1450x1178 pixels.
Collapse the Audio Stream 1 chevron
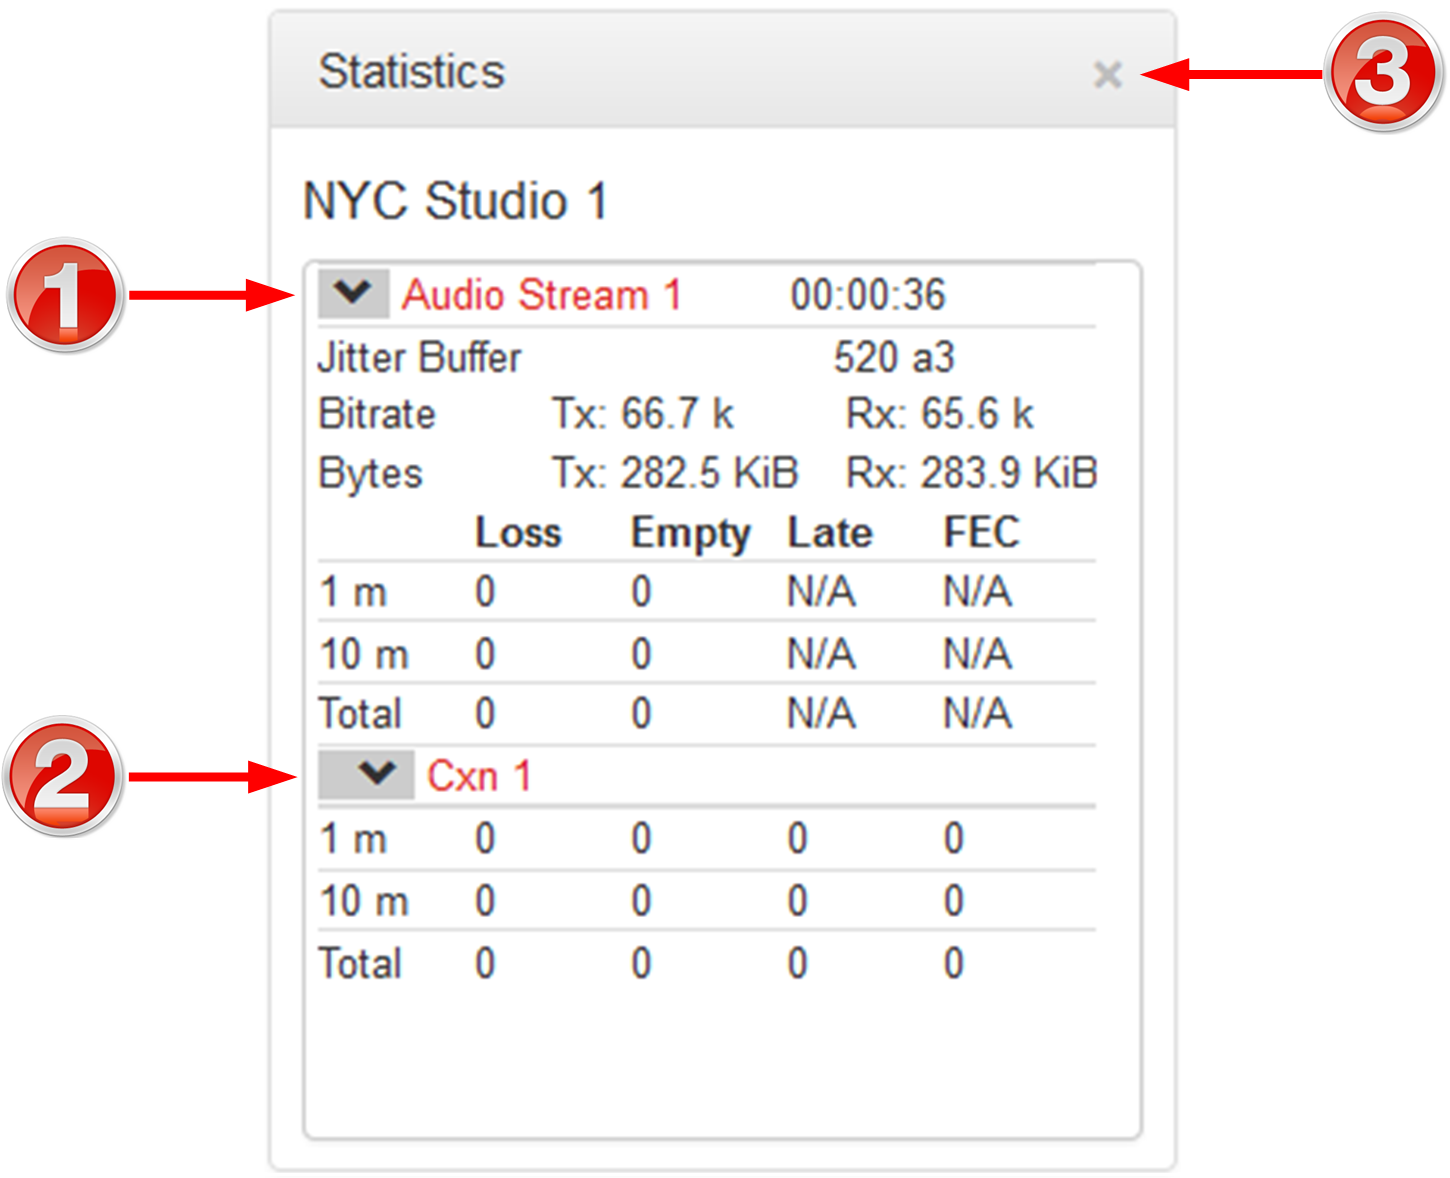(x=353, y=293)
